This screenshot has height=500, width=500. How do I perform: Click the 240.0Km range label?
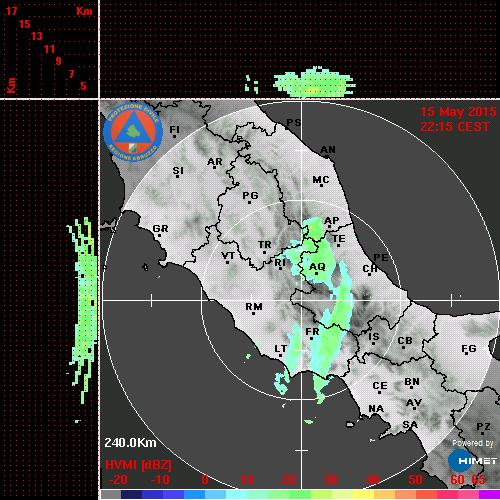point(130,443)
